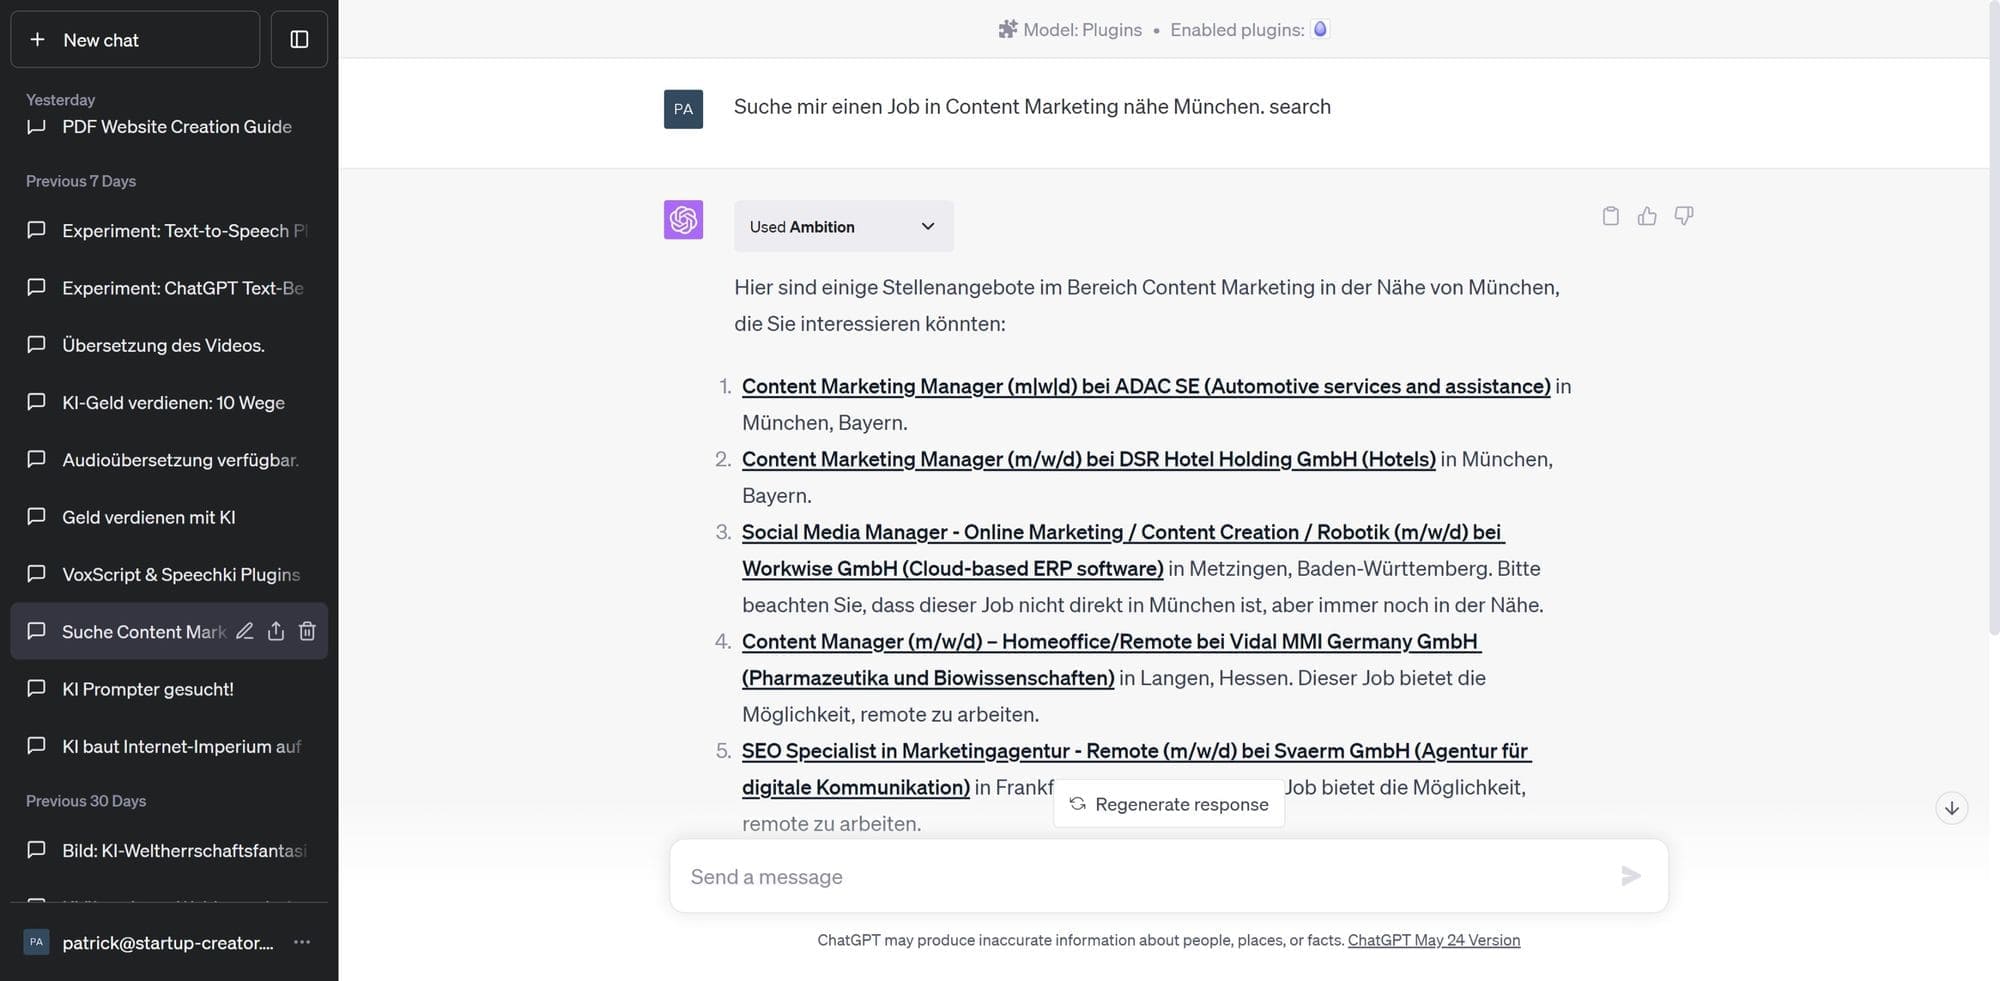Viewport: 2000px width, 981px height.
Task: Click the Model: Plugins puzzle icon
Action: pyautogui.click(x=1007, y=29)
